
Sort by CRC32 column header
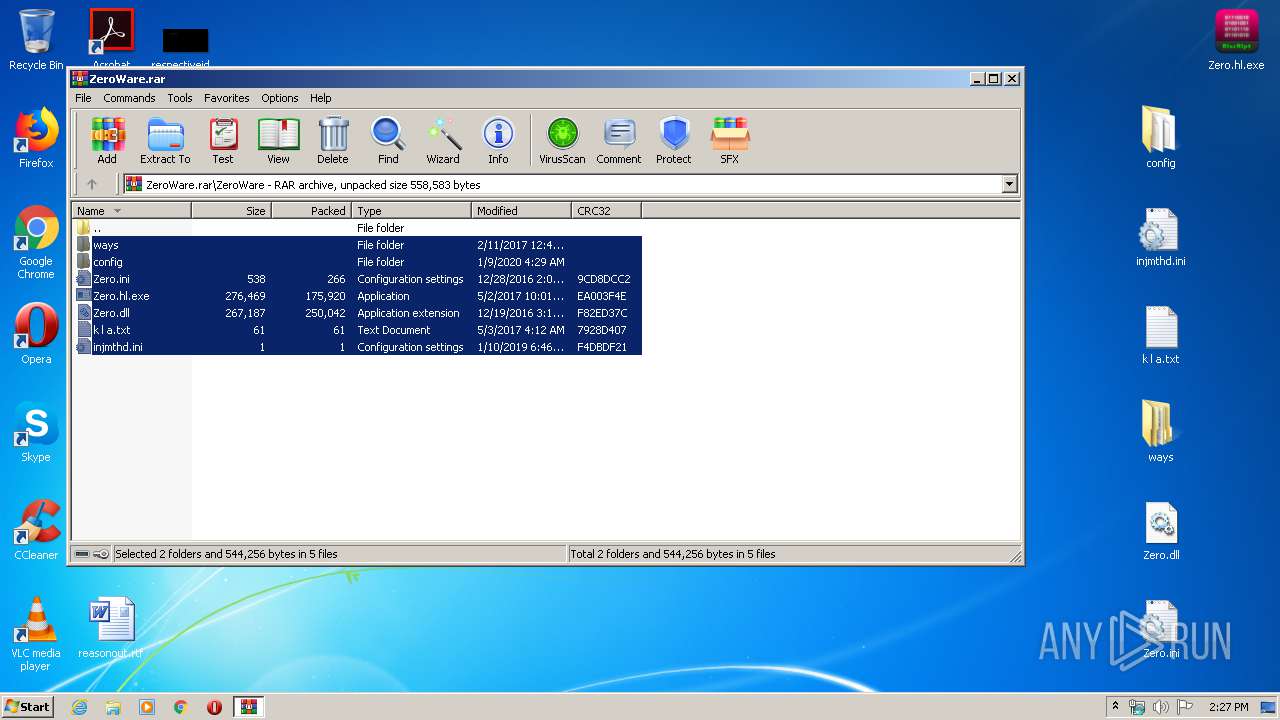[x=606, y=211]
